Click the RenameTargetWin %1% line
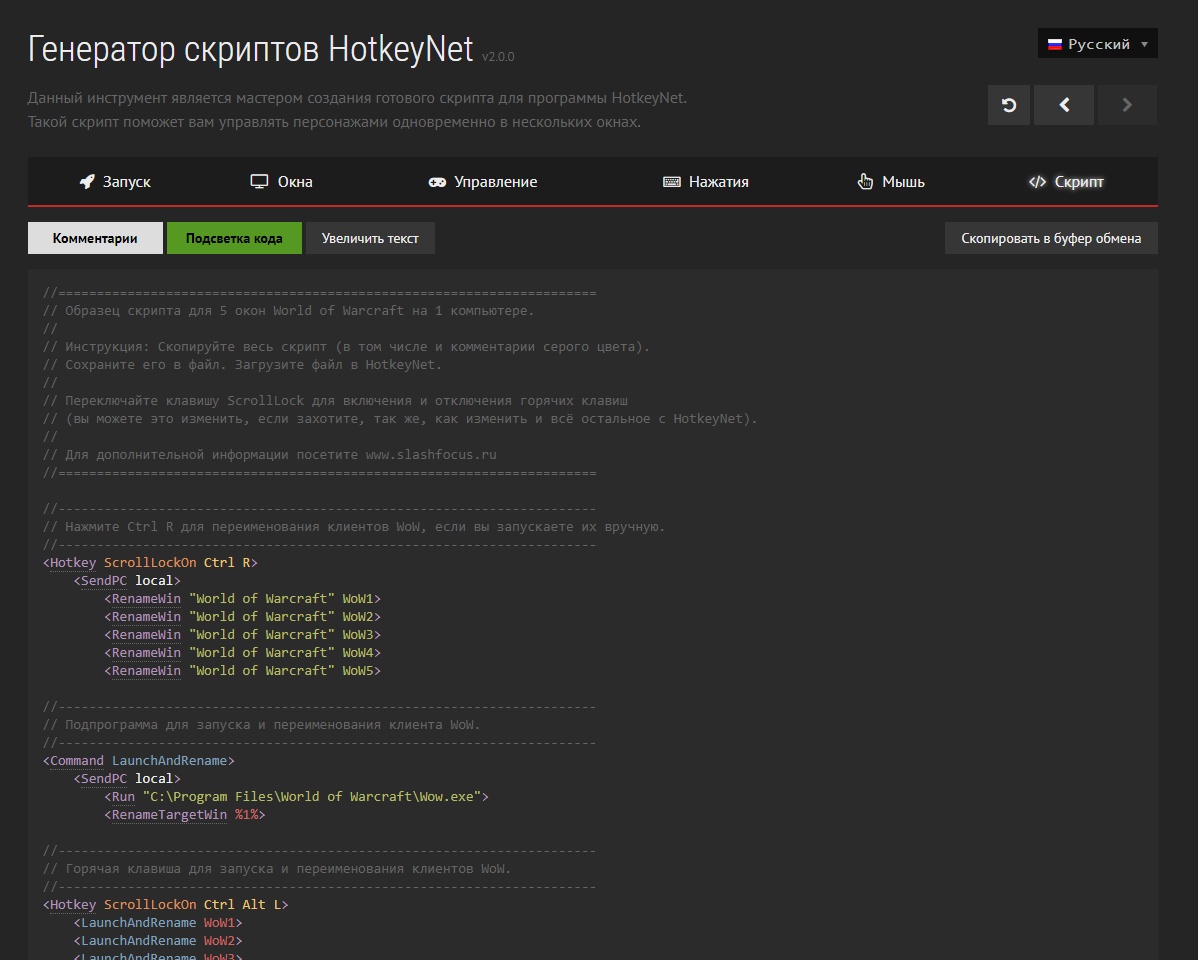 point(185,815)
